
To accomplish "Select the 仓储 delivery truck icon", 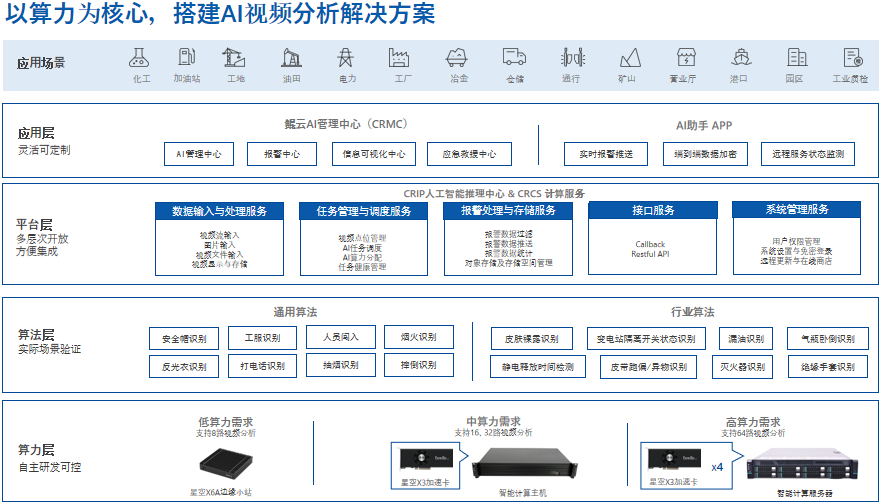I will 514,58.
